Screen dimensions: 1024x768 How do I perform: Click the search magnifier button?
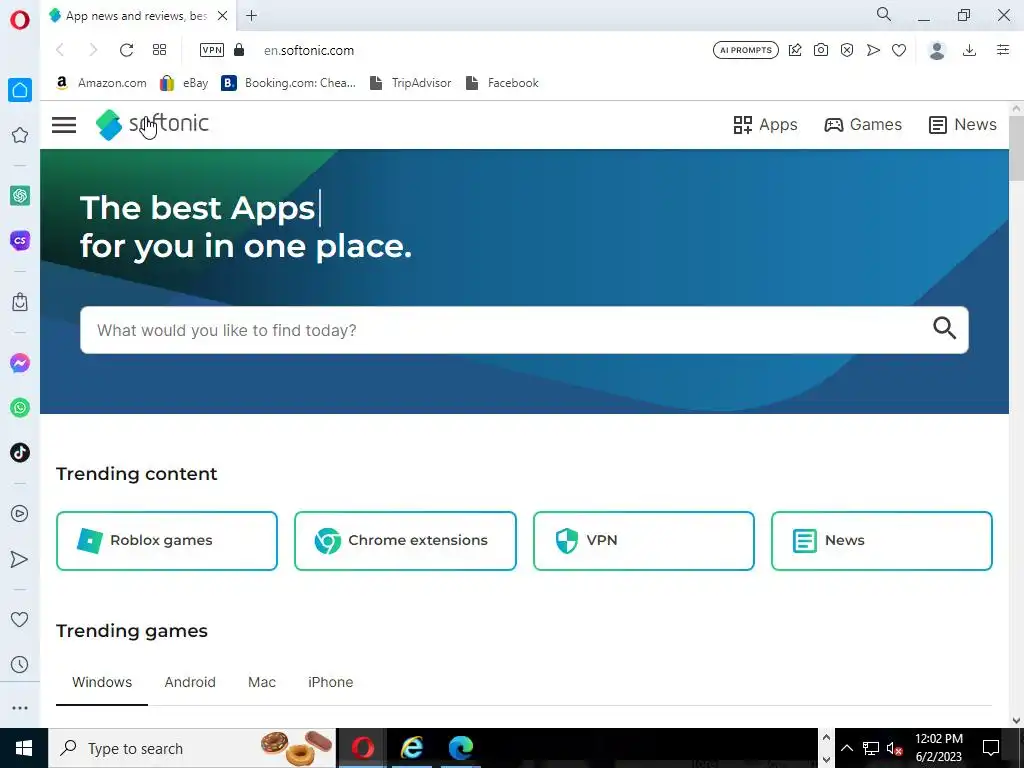point(944,328)
